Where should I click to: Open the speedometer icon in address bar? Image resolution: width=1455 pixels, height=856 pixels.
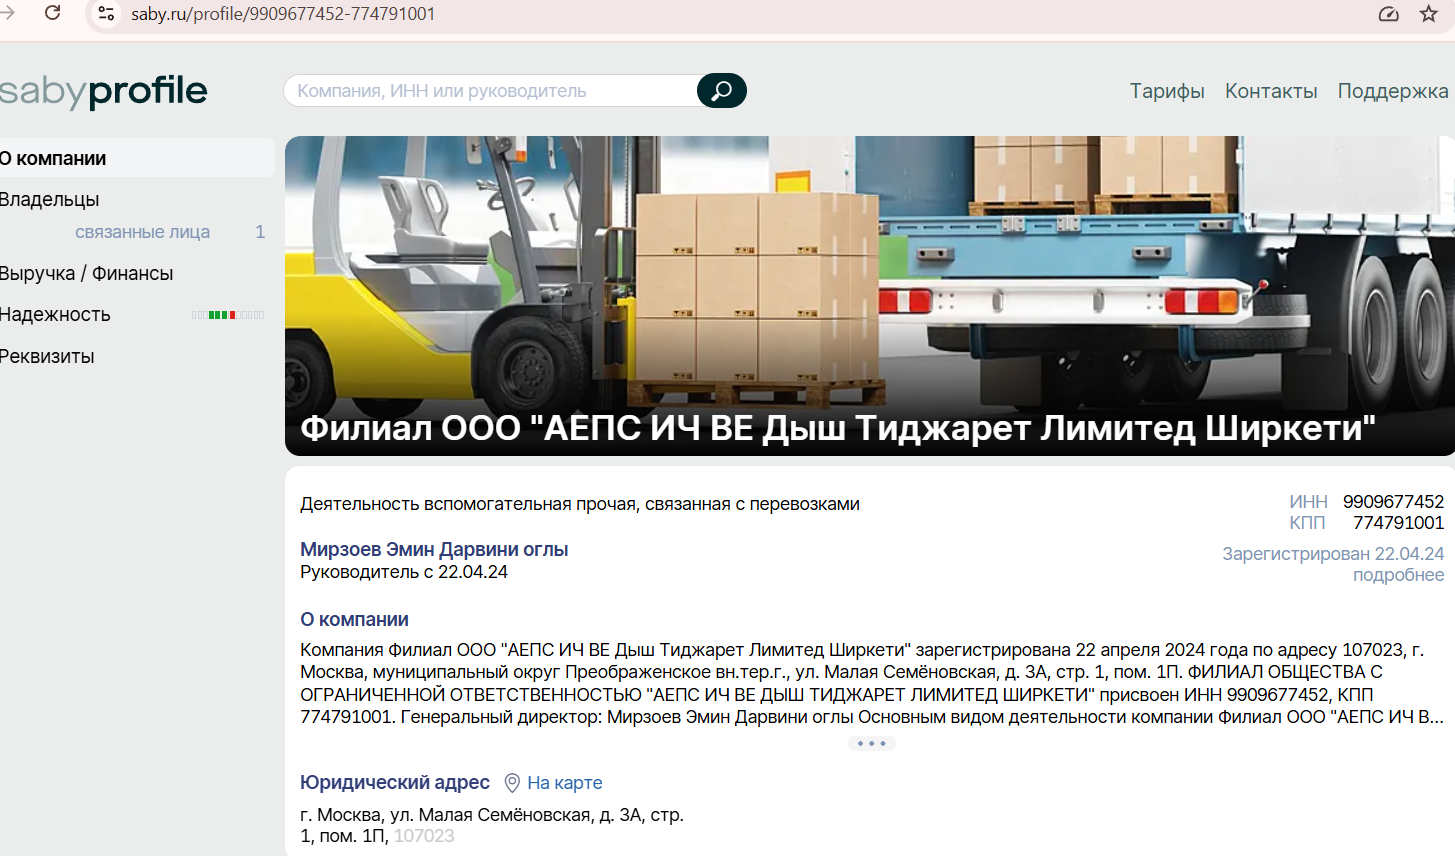1388,14
